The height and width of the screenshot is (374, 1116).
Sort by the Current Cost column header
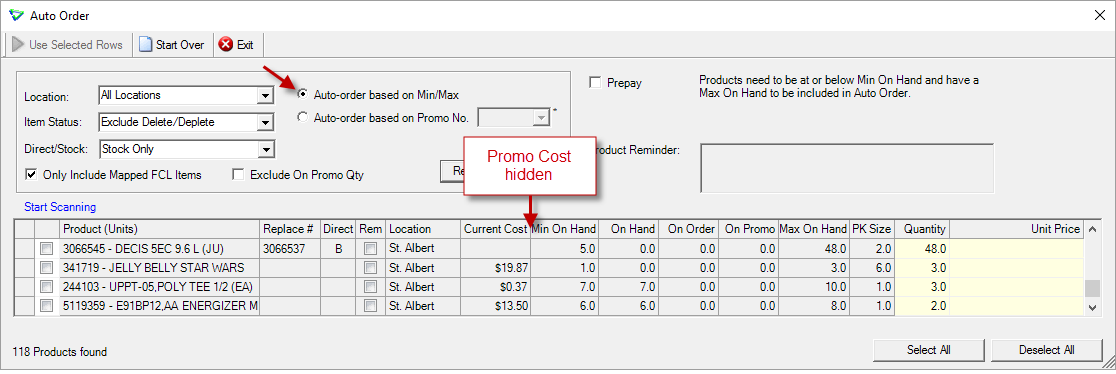point(495,229)
